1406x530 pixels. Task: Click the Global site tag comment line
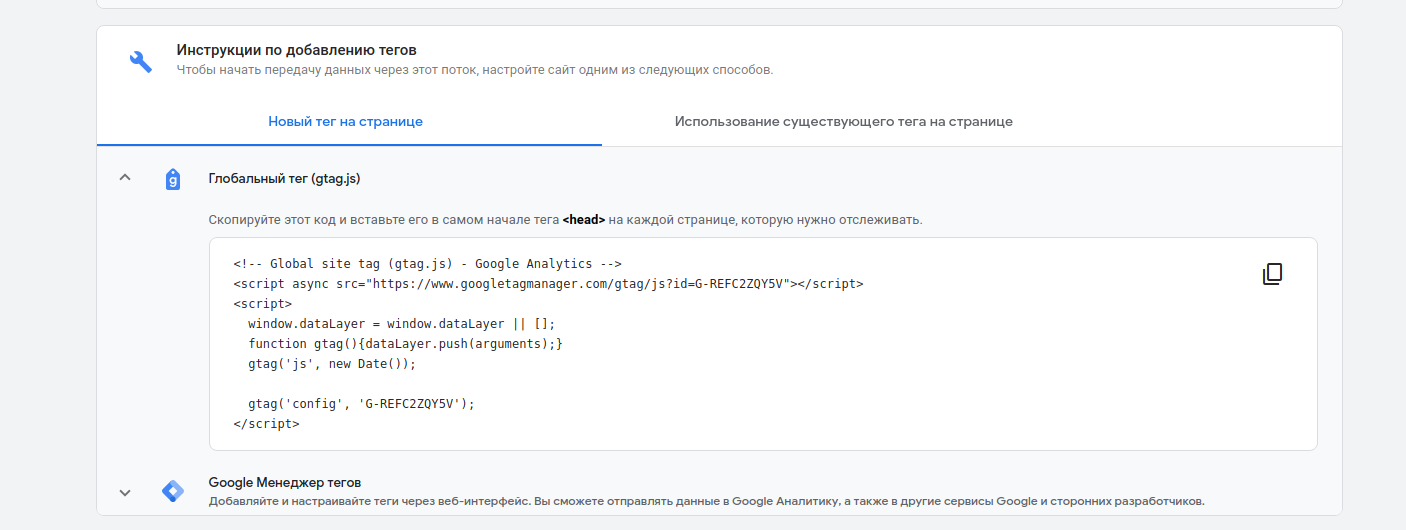point(428,264)
